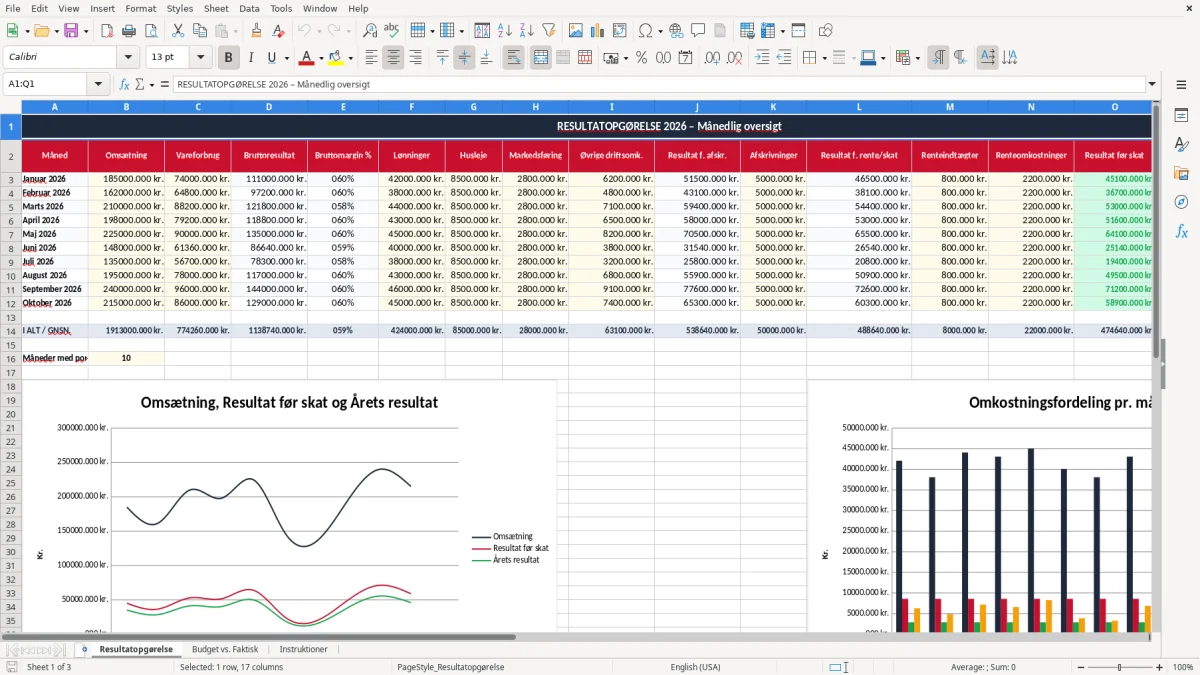Open font color dropdown arrow
The width and height of the screenshot is (1200, 675).
(x=321, y=58)
